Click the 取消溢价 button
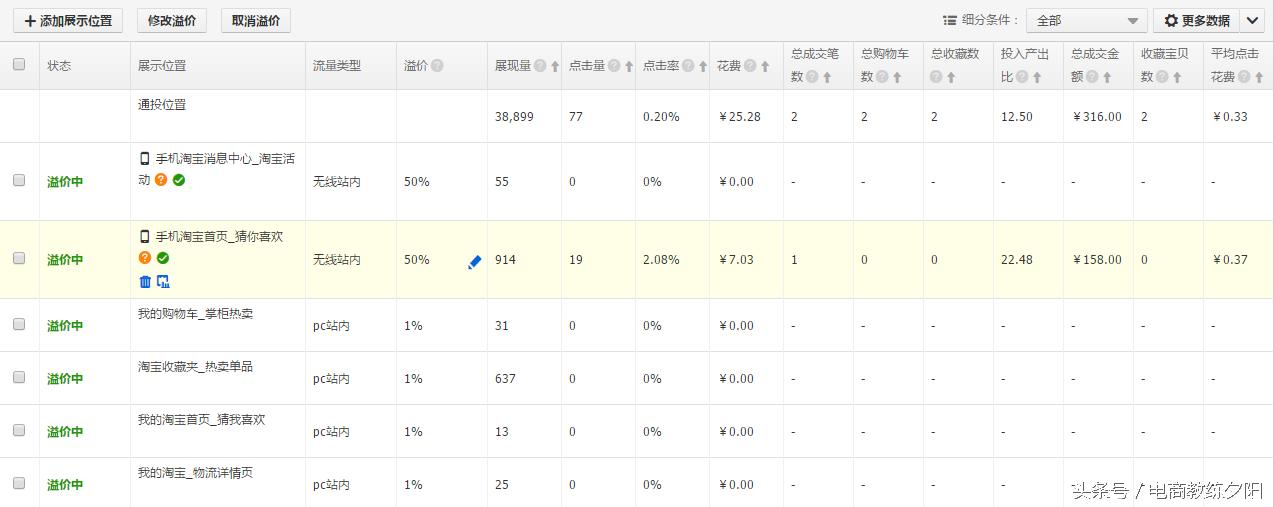This screenshot has height=507, width=1274. coord(256,20)
